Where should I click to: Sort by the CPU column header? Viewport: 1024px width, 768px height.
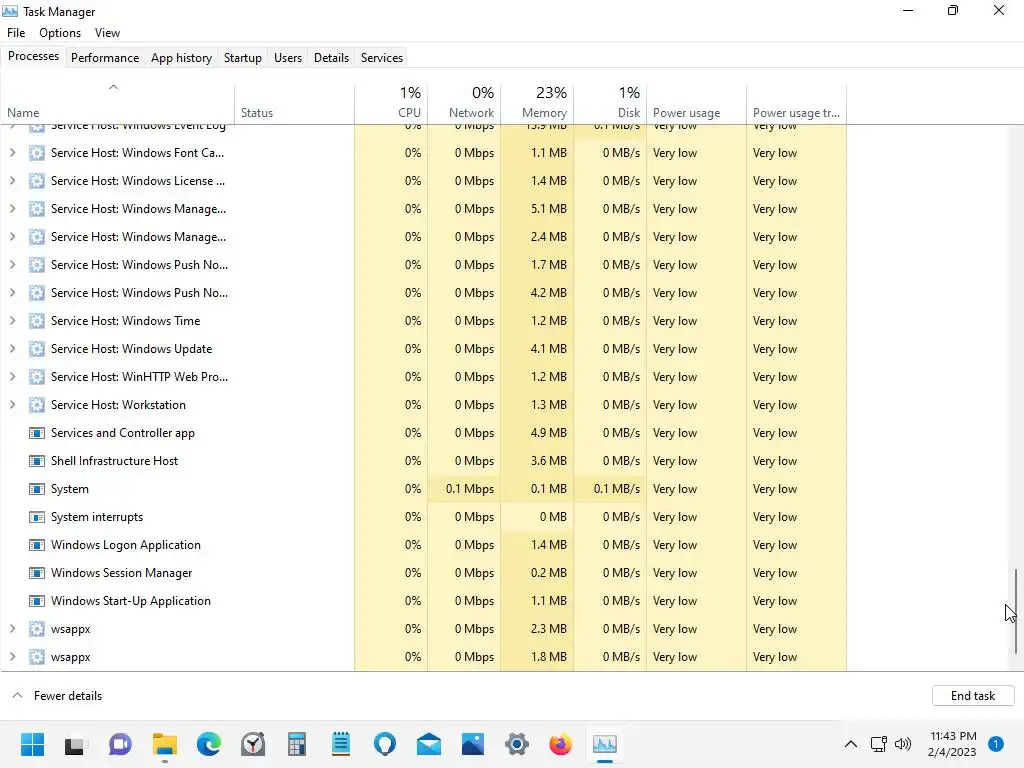pyautogui.click(x=391, y=103)
